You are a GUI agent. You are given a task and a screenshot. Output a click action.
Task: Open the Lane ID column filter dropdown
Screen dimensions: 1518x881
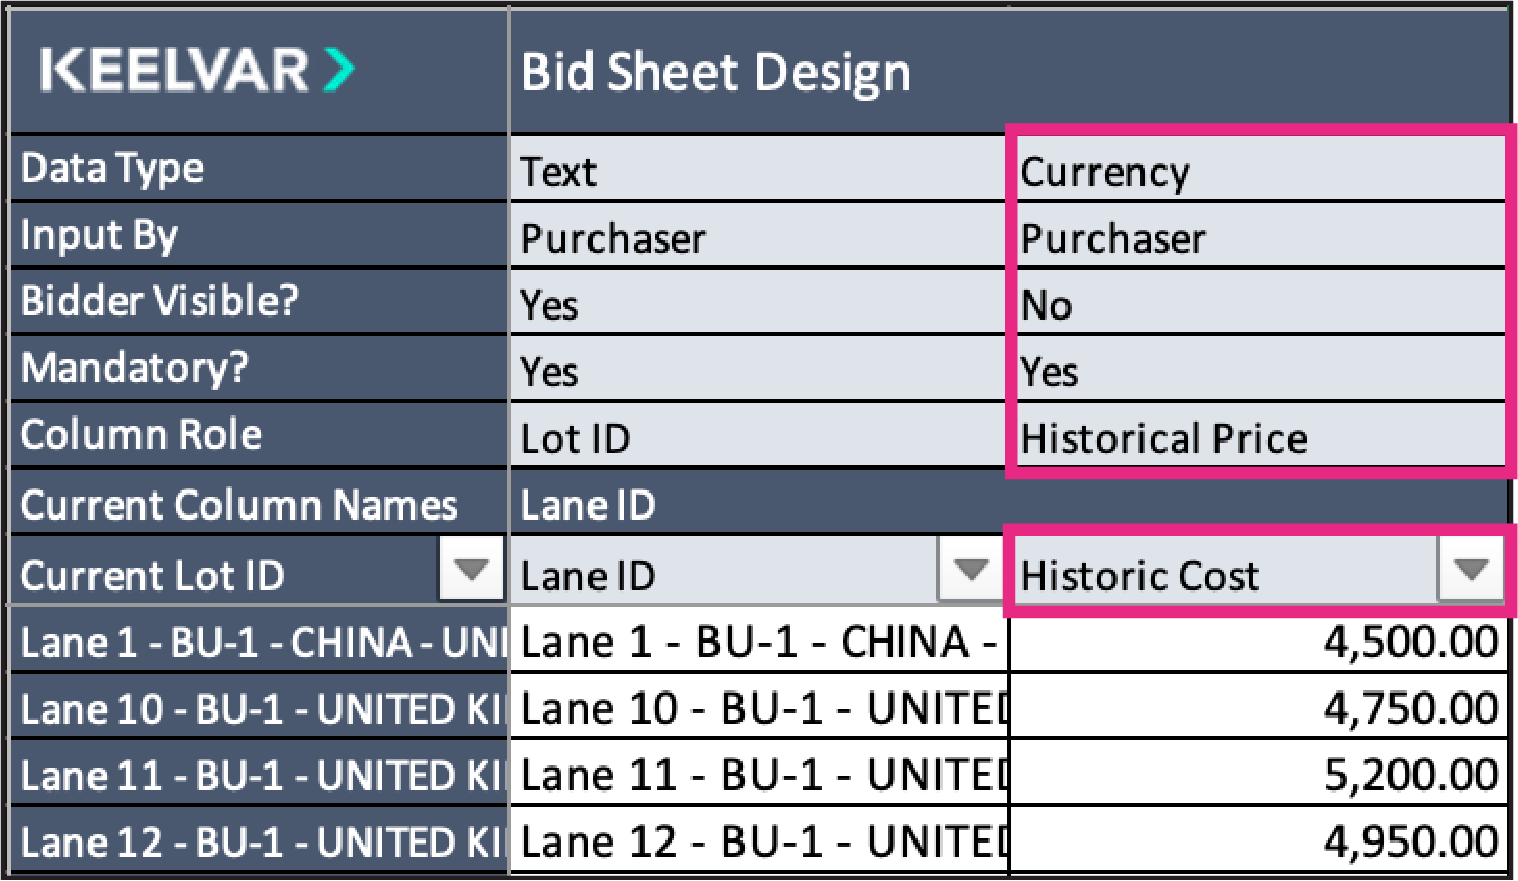coord(970,570)
